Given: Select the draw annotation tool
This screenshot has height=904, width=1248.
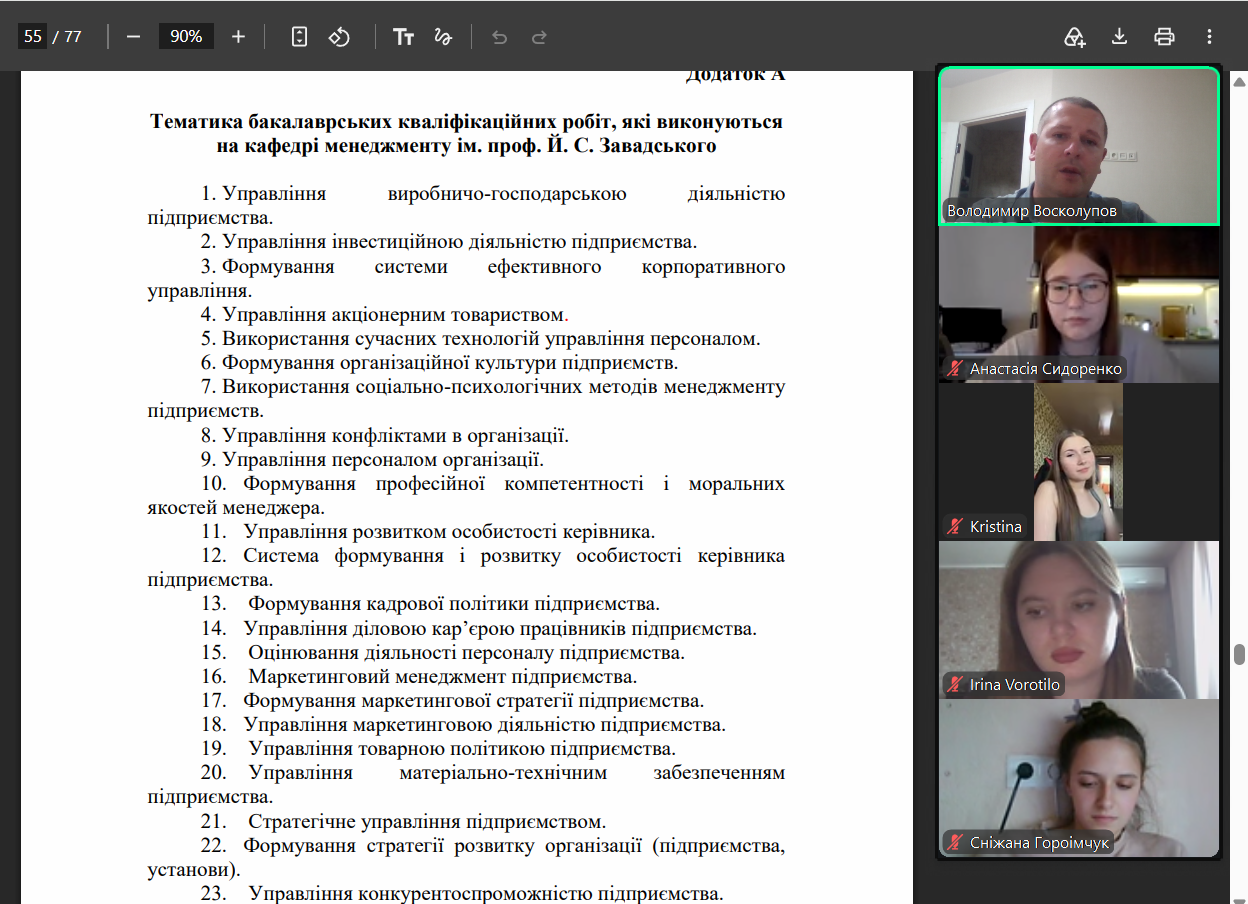Looking at the screenshot, I should (x=443, y=37).
